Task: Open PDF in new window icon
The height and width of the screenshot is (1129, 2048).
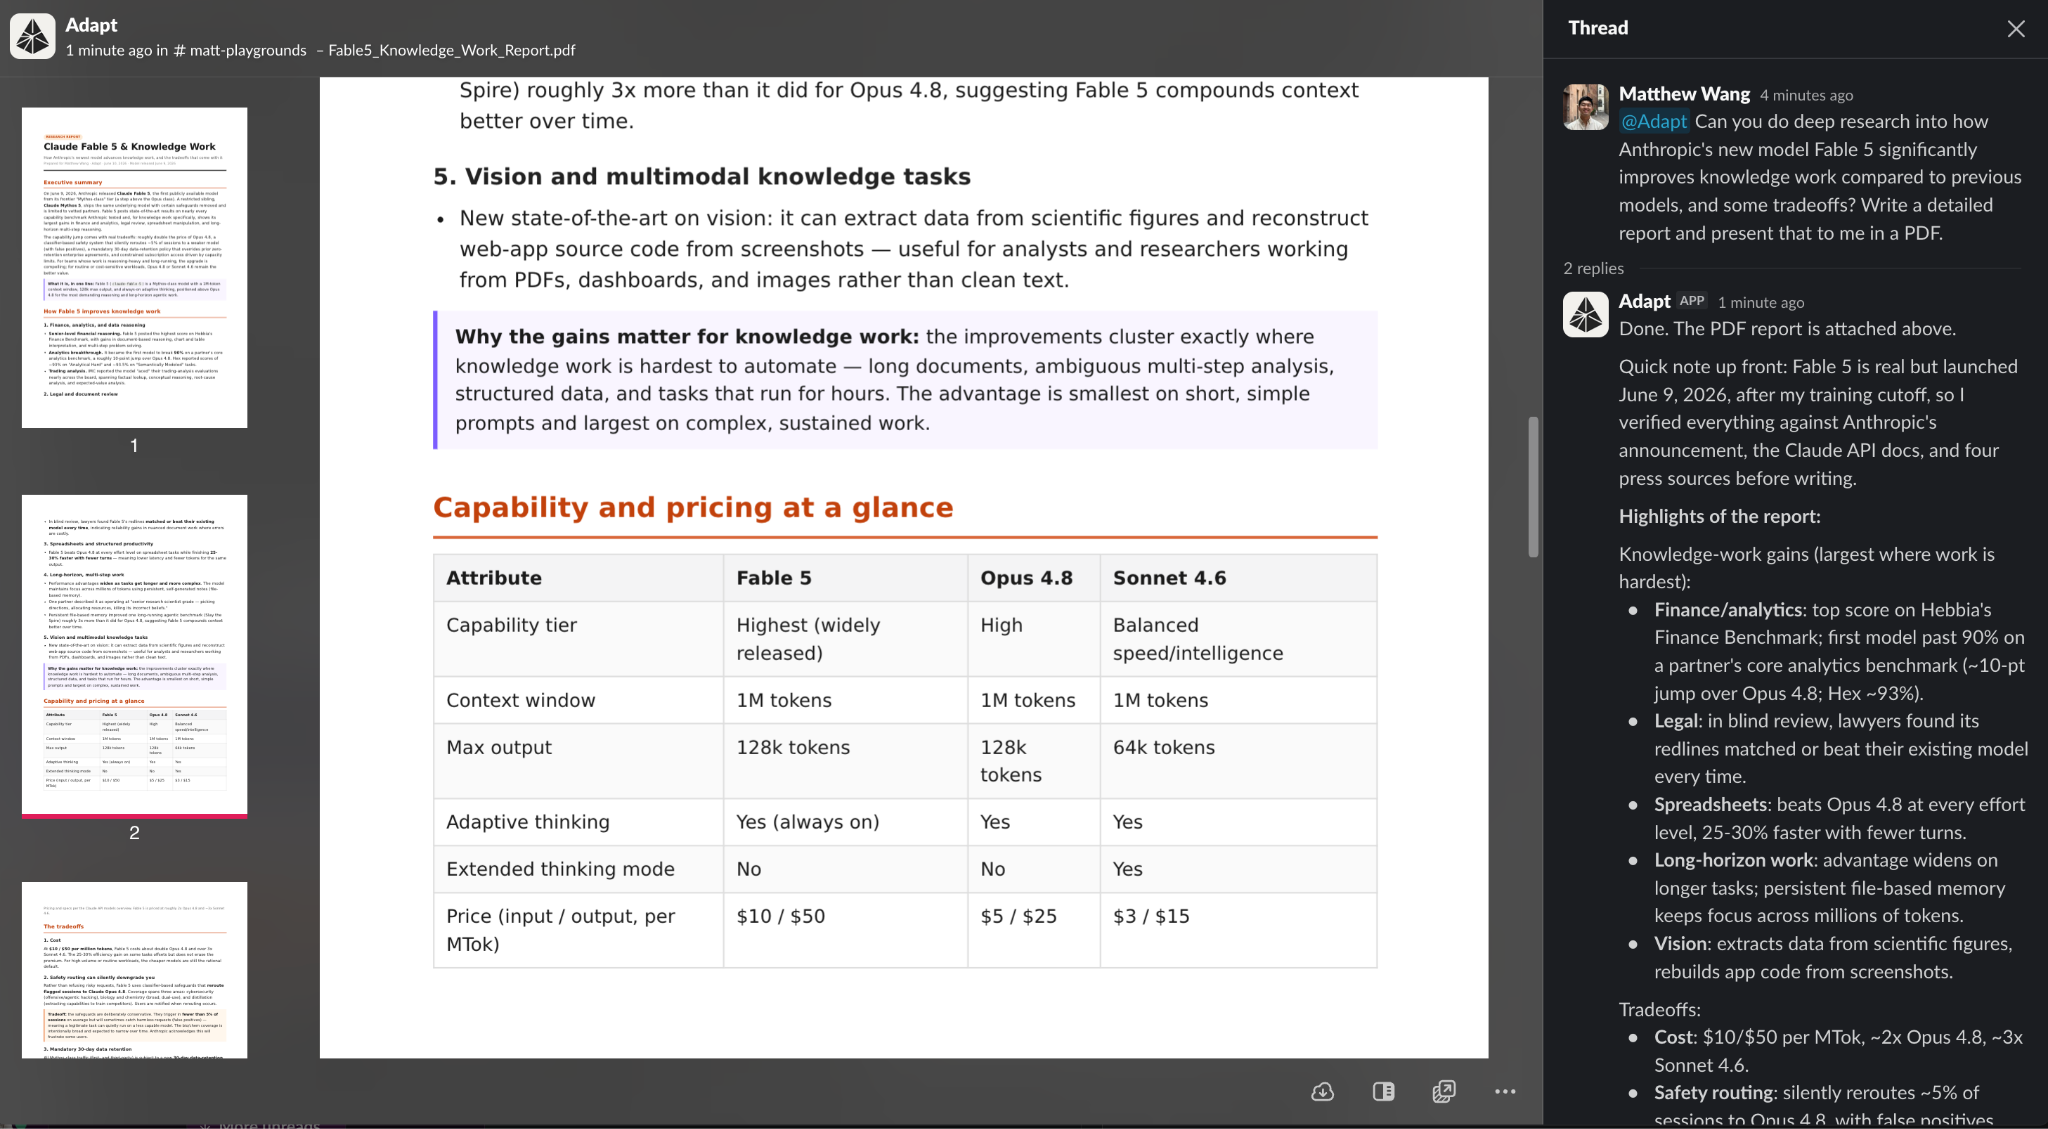Action: pyautogui.click(x=1444, y=1092)
